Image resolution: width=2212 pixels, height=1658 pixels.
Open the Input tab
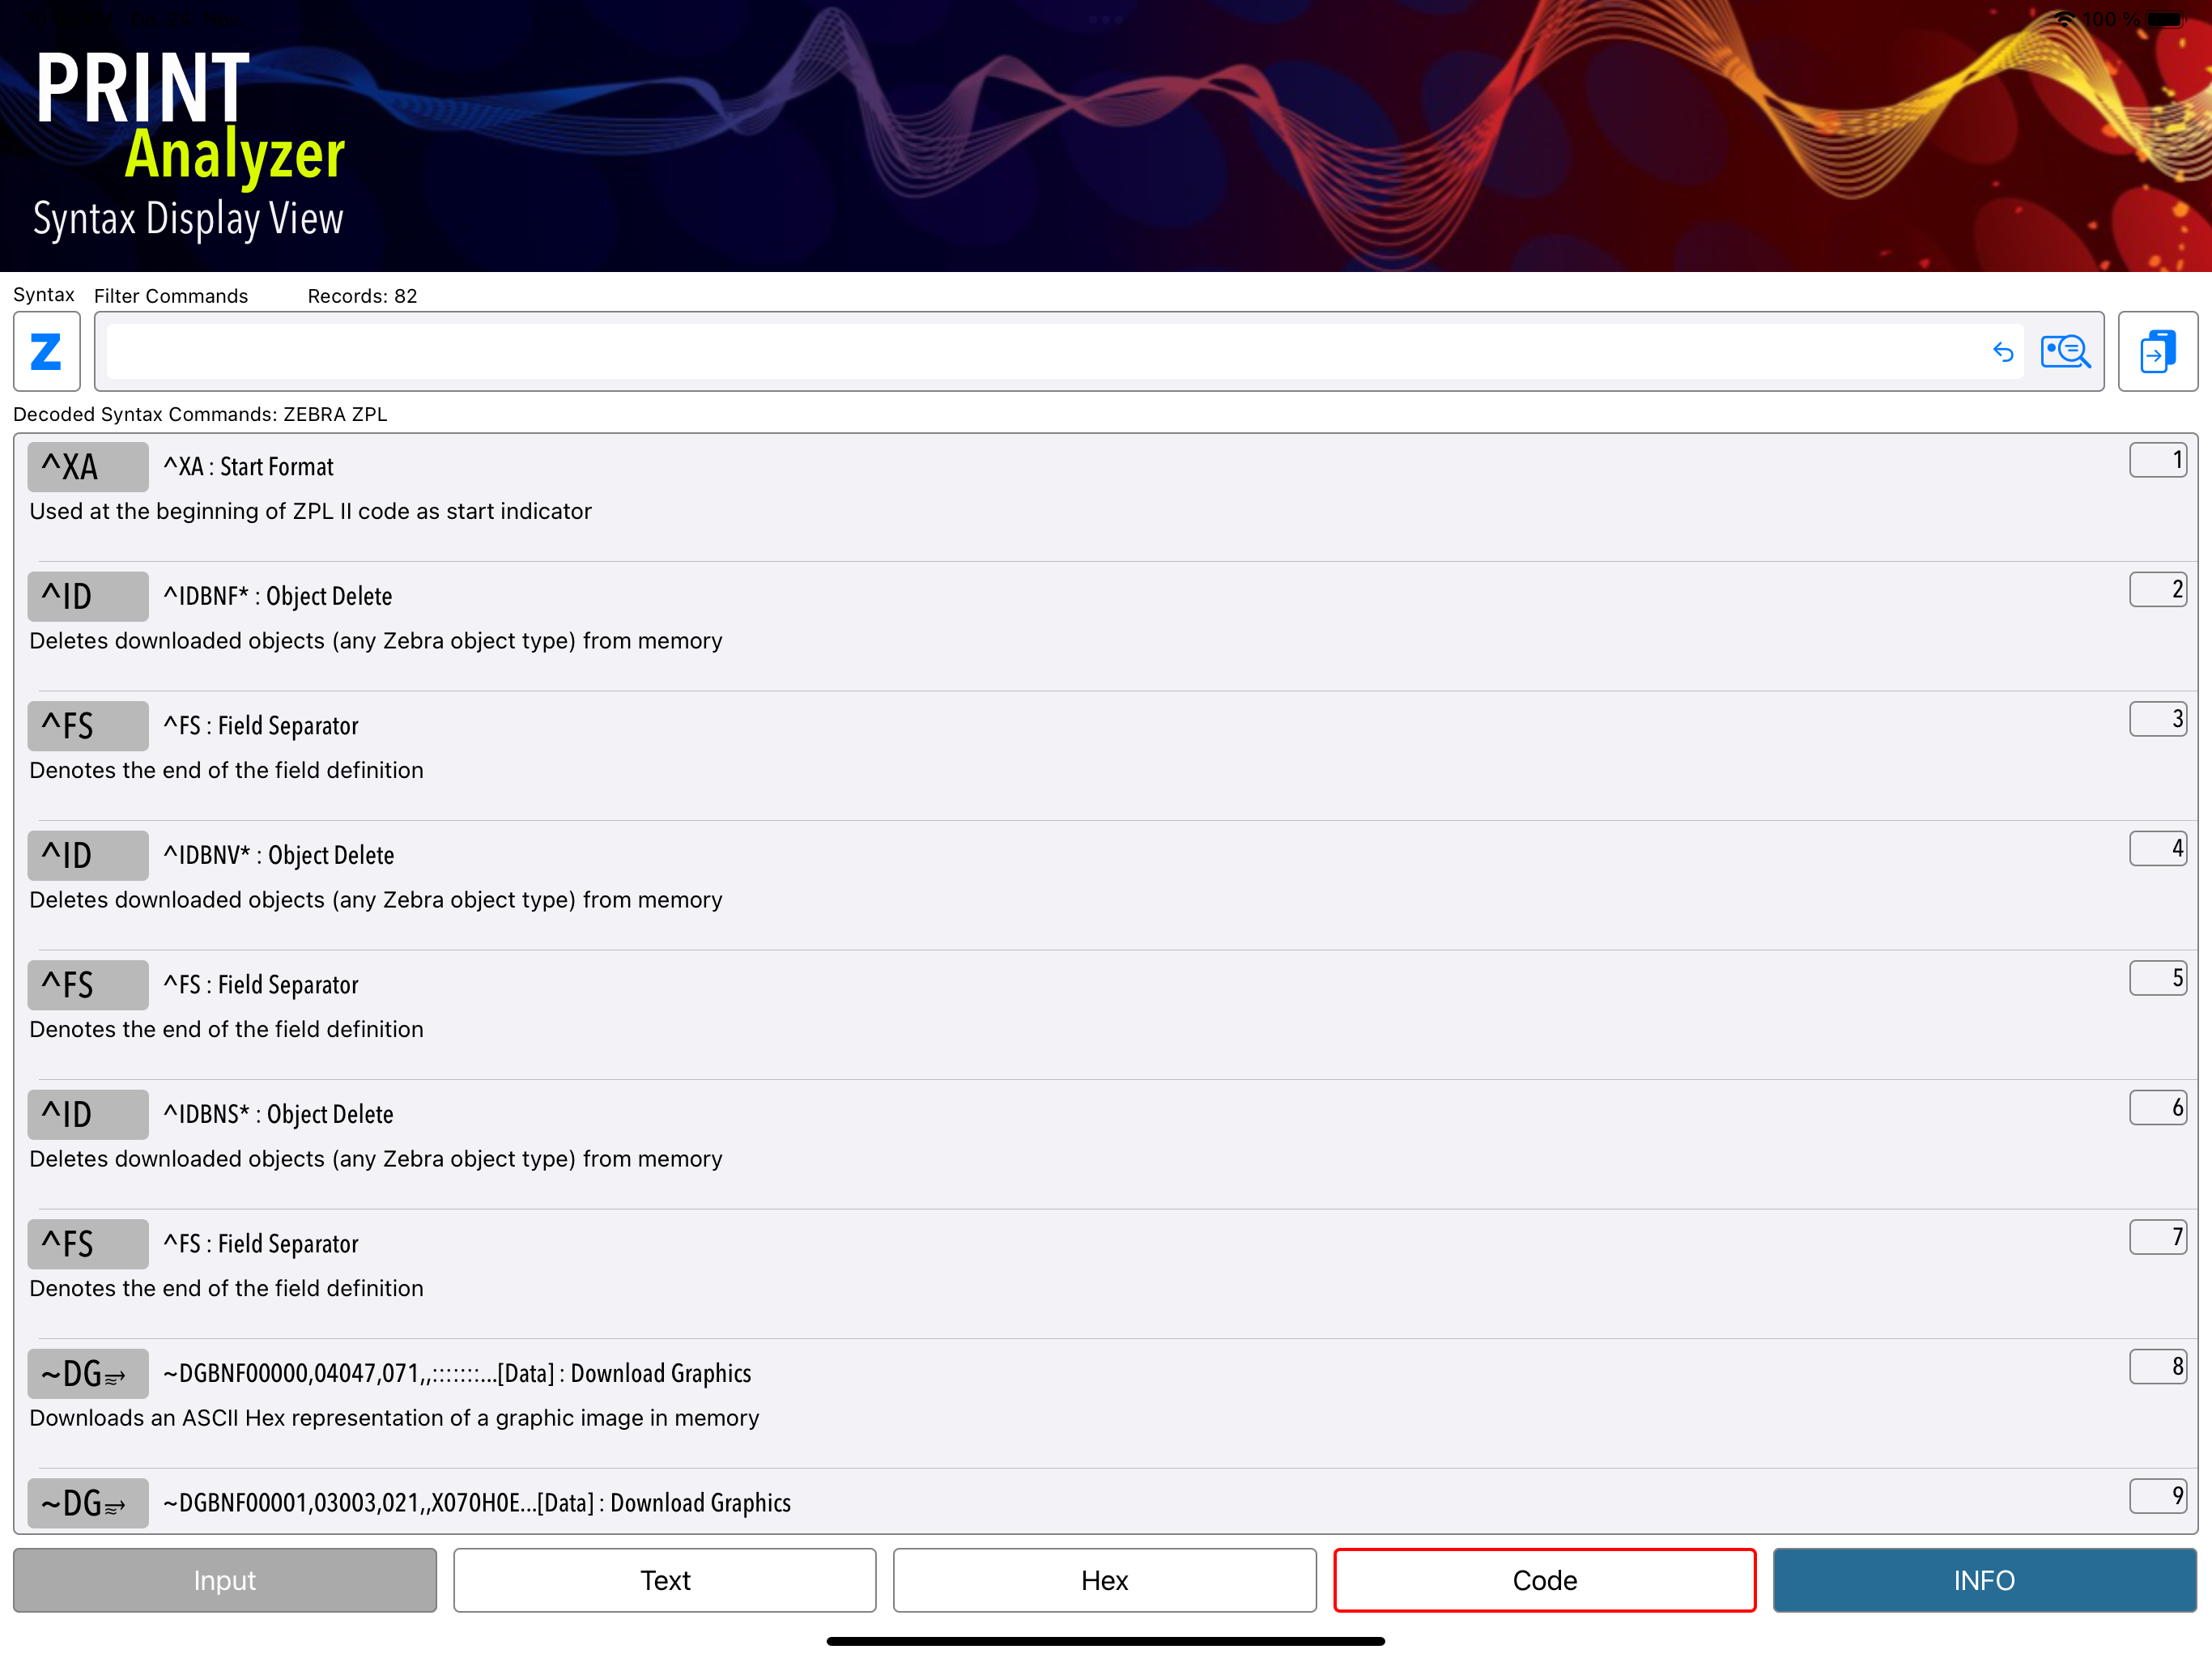(225, 1580)
